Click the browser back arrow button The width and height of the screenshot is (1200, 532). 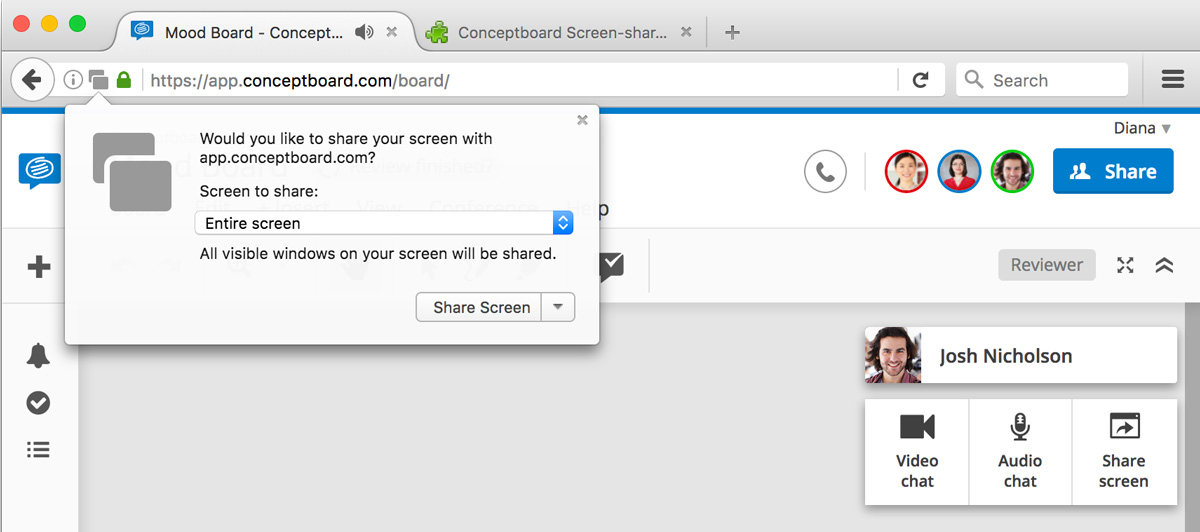(32, 80)
